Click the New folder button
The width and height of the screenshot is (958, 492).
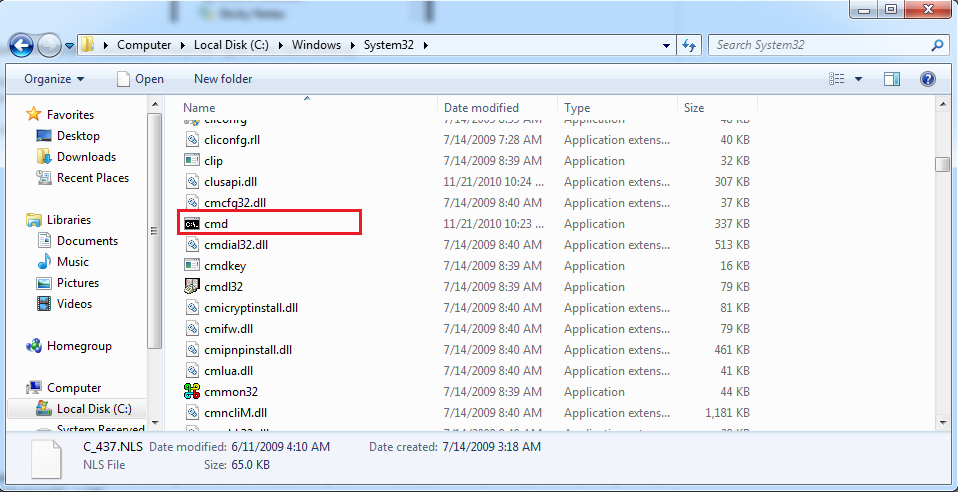[x=223, y=79]
